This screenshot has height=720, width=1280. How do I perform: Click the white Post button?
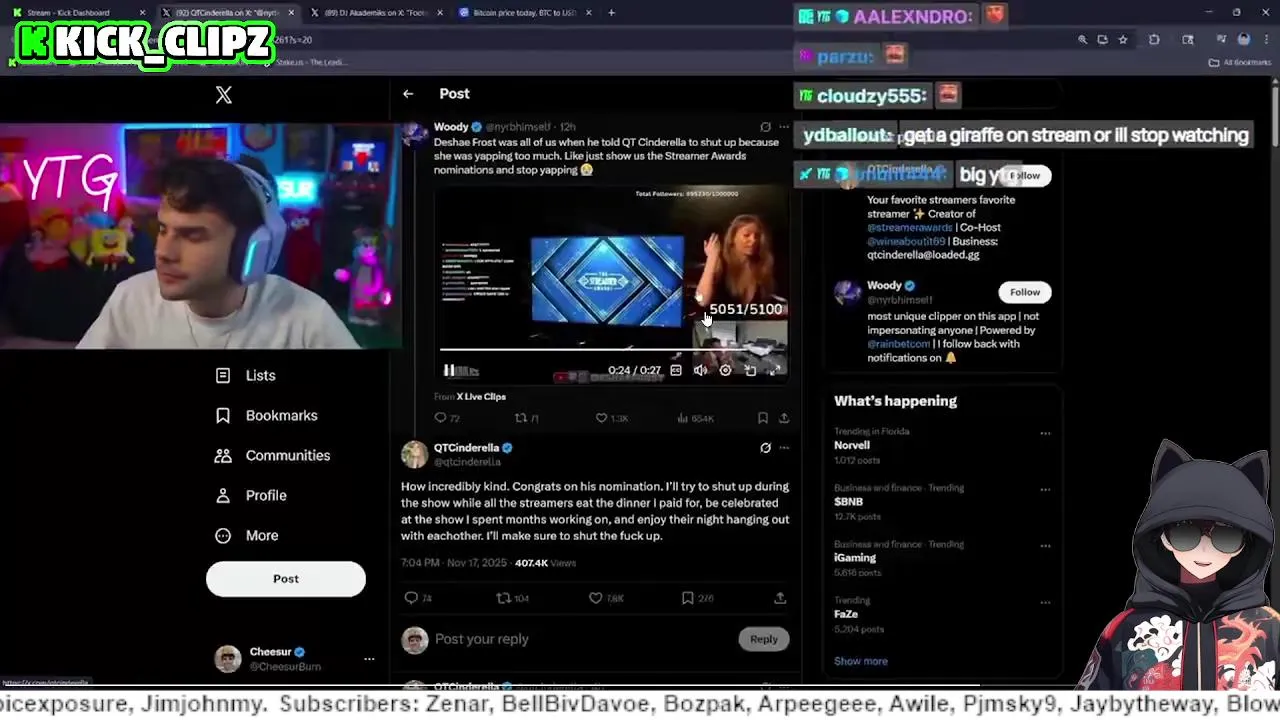286,579
